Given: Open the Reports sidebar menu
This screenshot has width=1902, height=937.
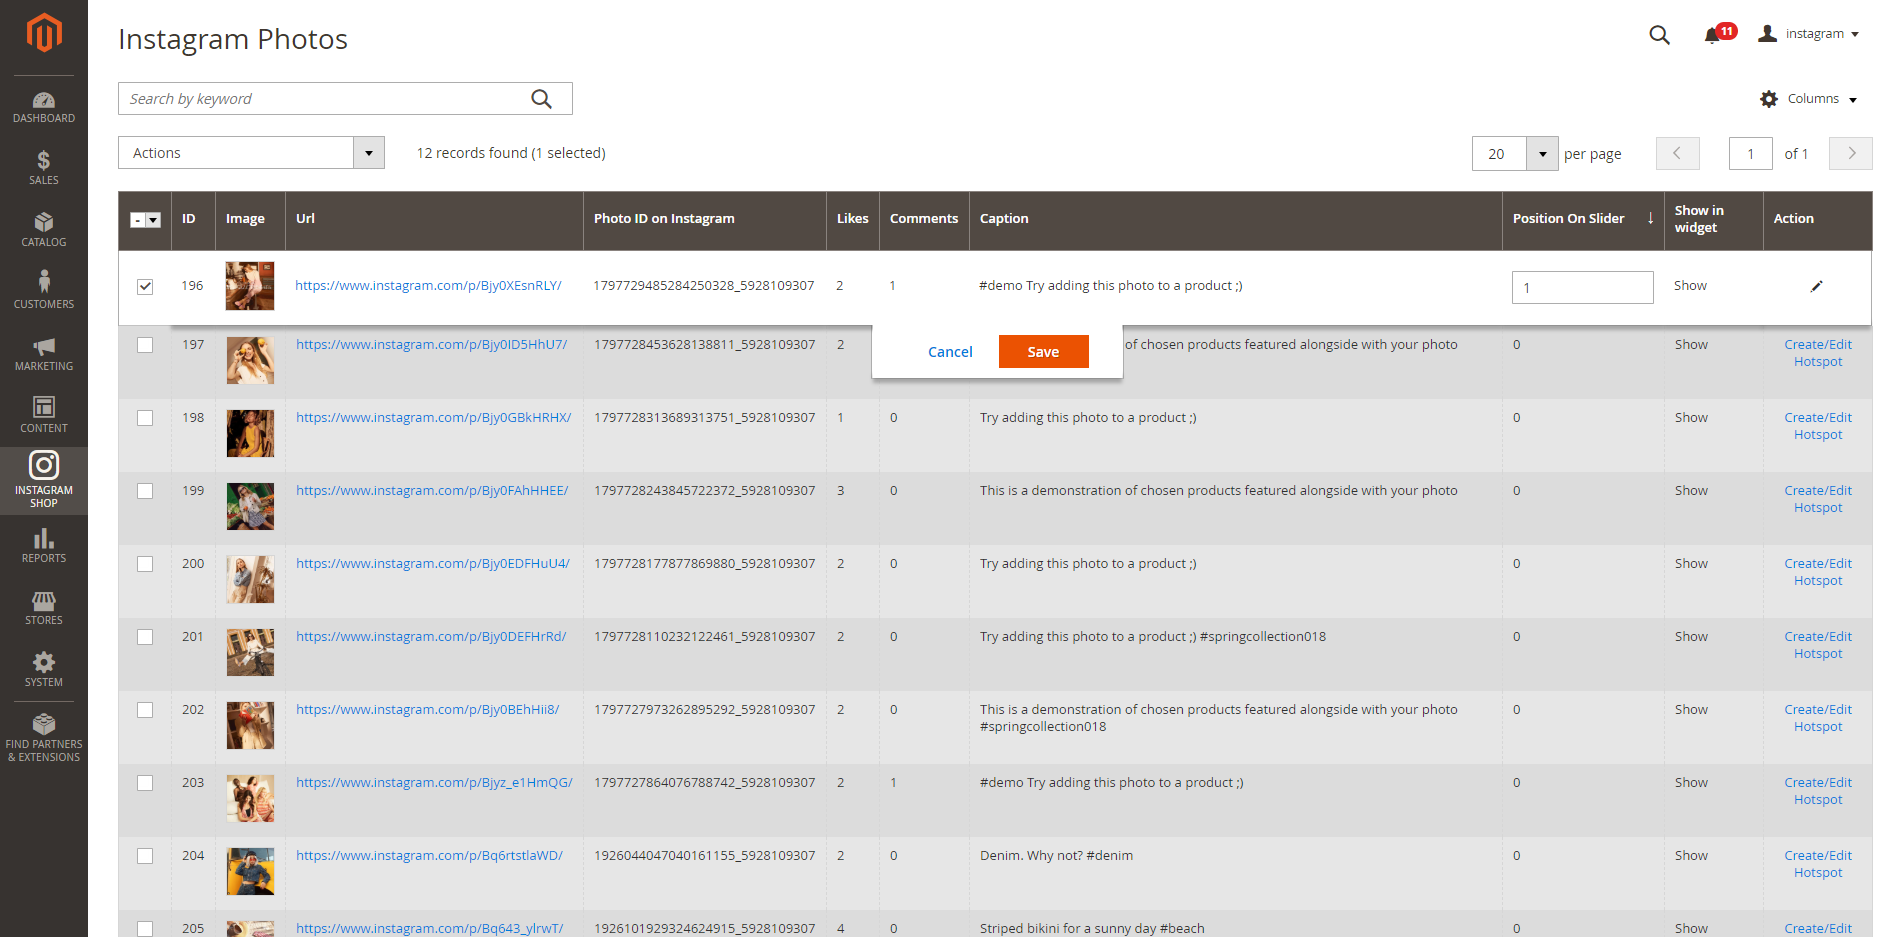Looking at the screenshot, I should pyautogui.click(x=44, y=546).
